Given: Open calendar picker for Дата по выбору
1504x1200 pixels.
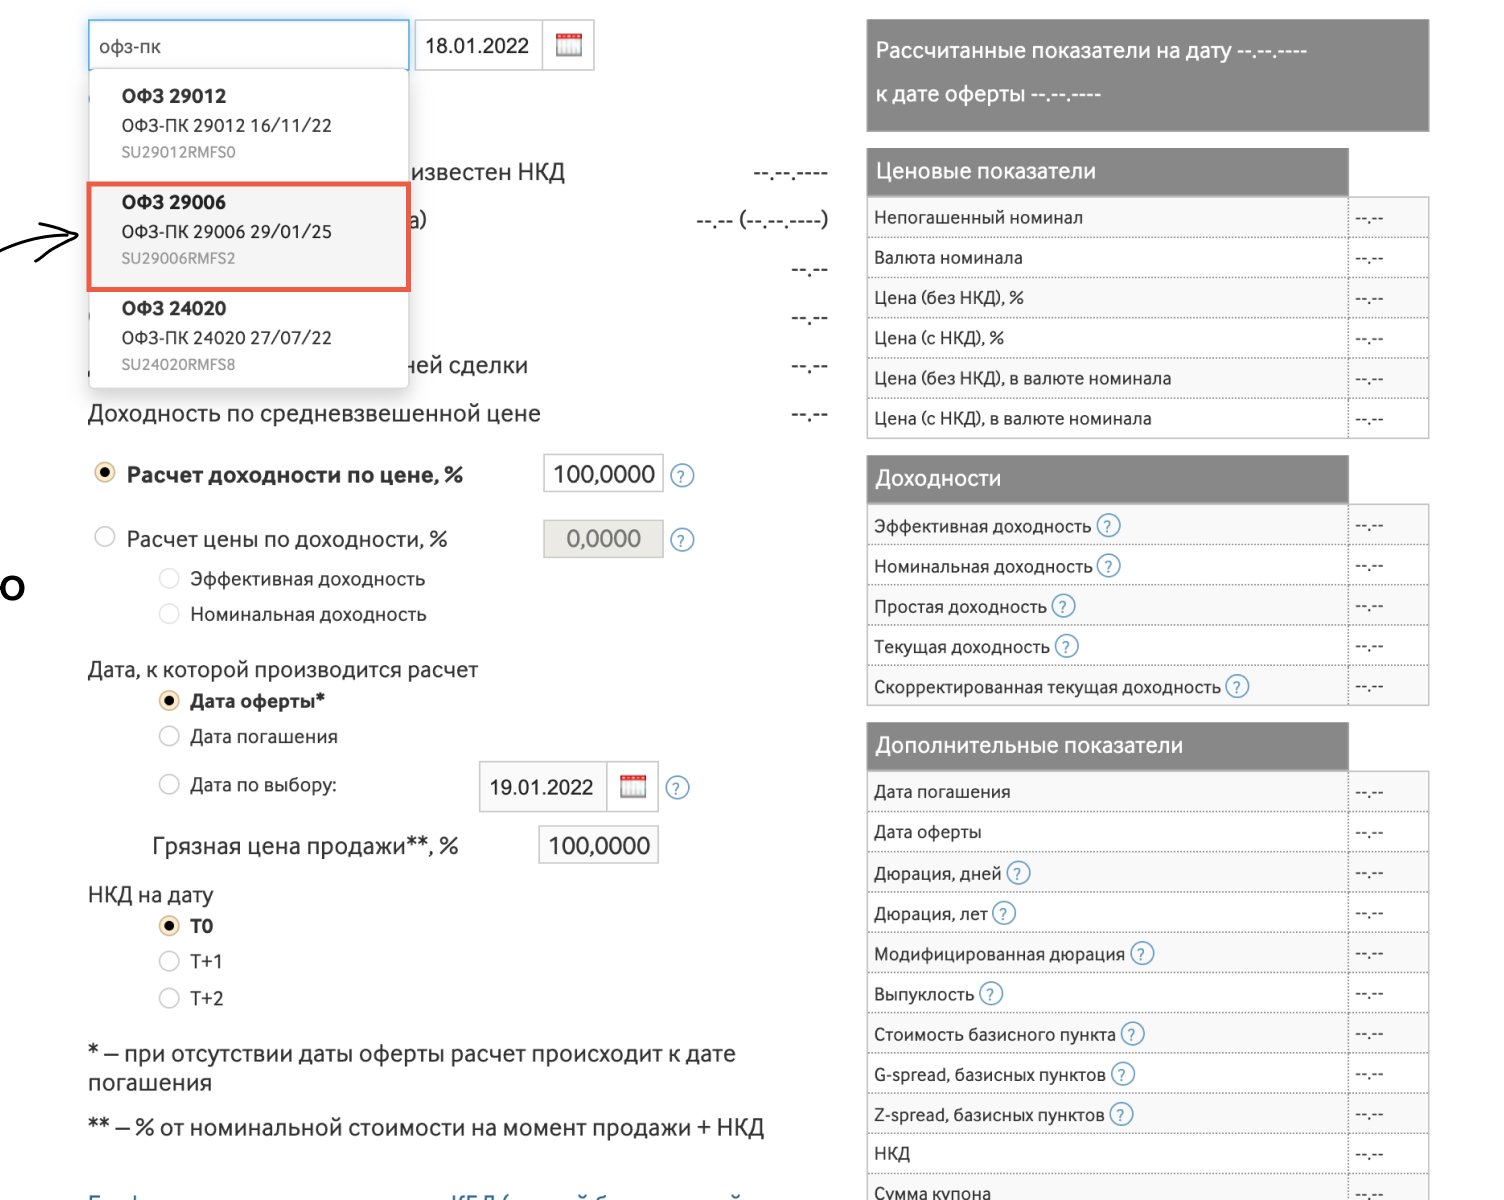Looking at the screenshot, I should 633,787.
